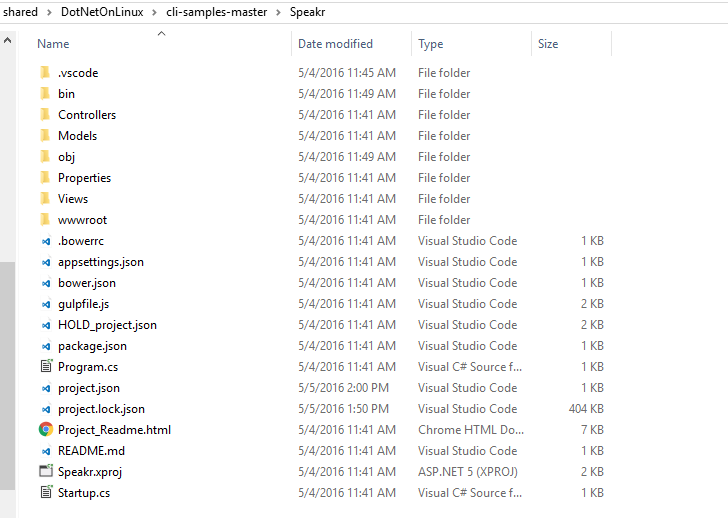Click the VS Code icon beside README.md

point(45,451)
